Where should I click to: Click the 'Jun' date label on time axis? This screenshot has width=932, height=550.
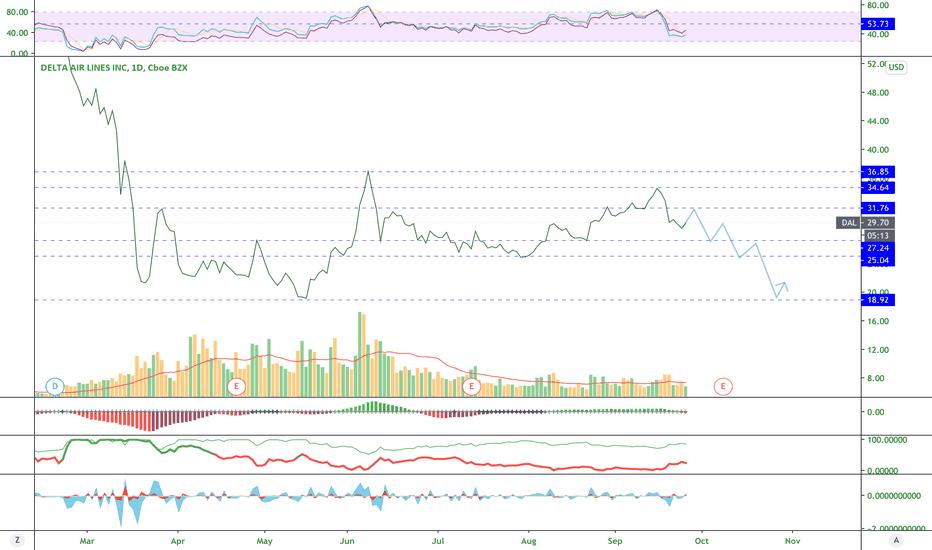click(347, 541)
